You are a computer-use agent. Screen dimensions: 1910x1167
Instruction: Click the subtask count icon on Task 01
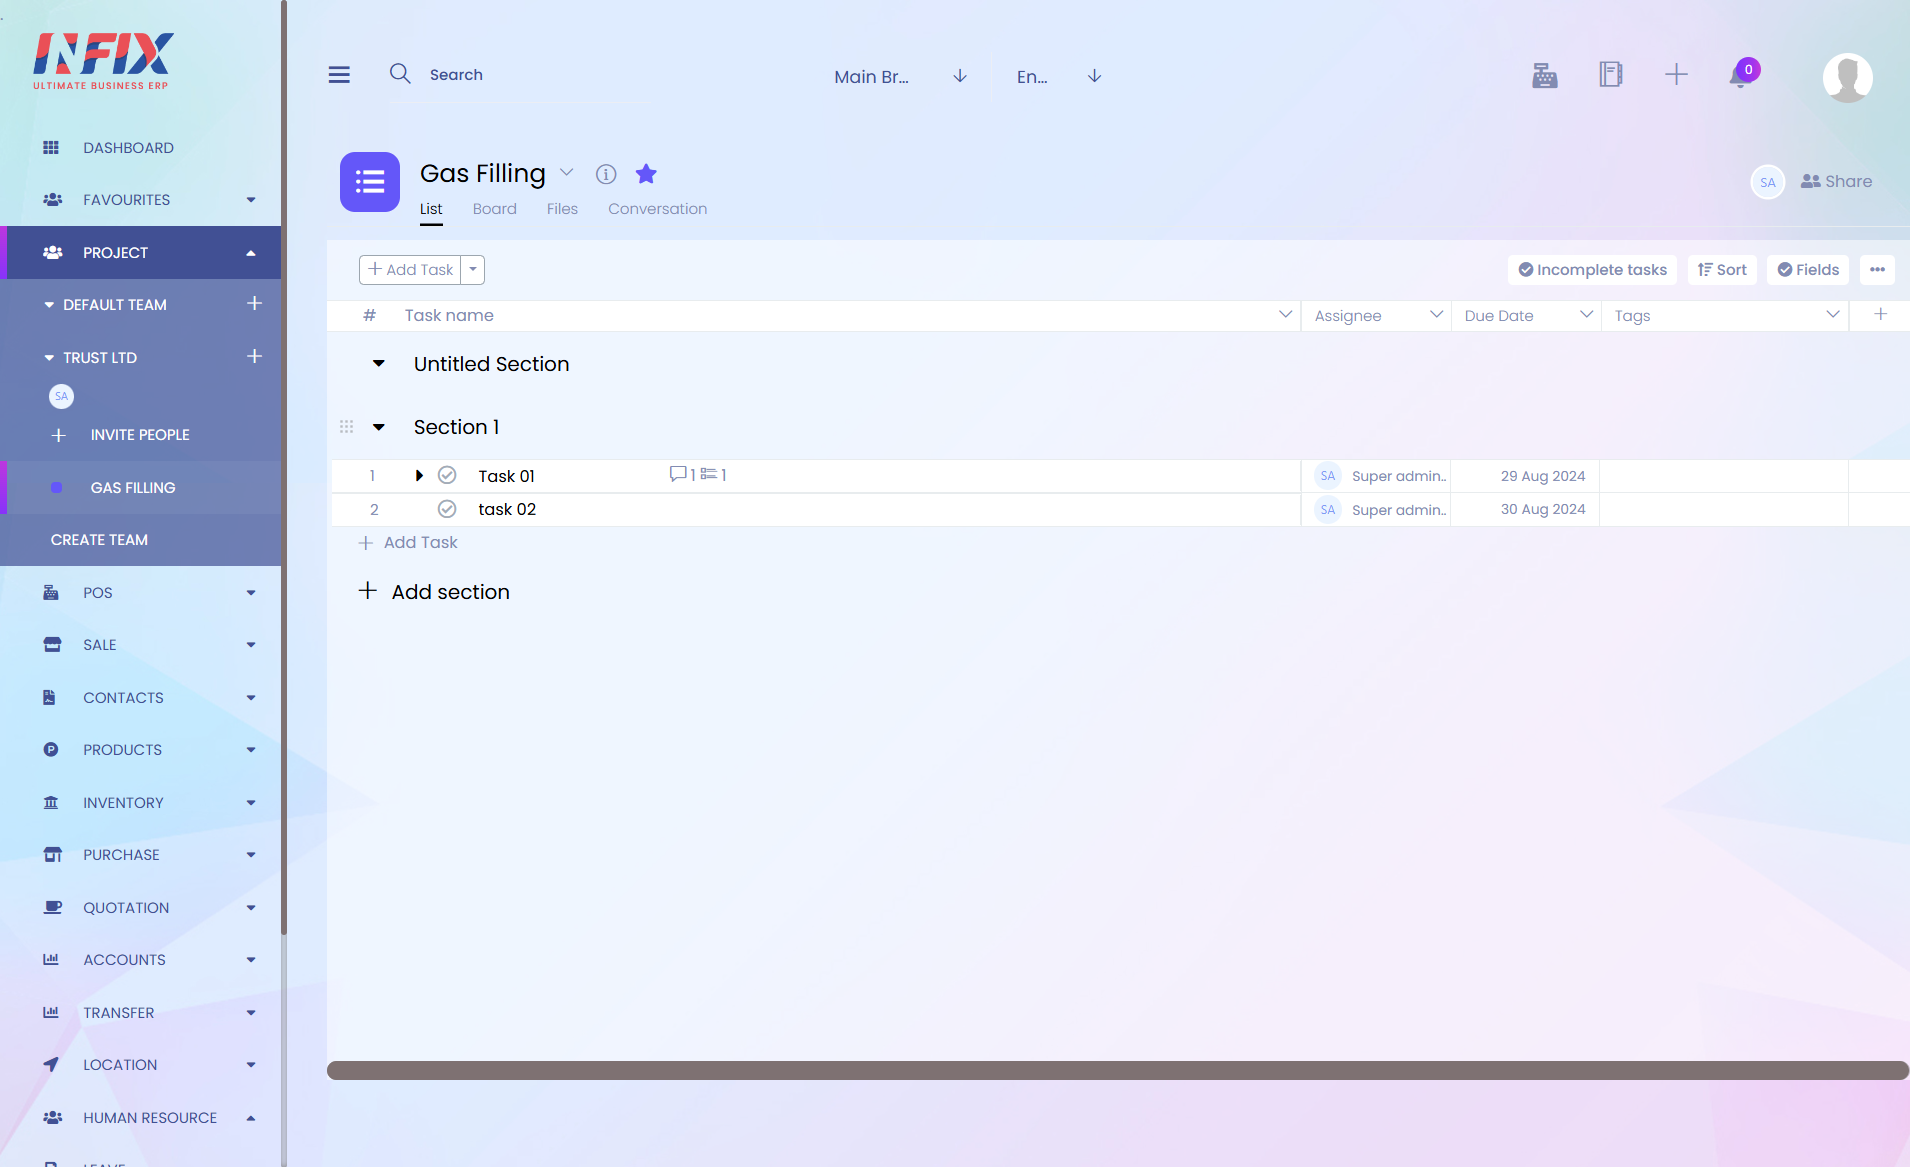709,474
